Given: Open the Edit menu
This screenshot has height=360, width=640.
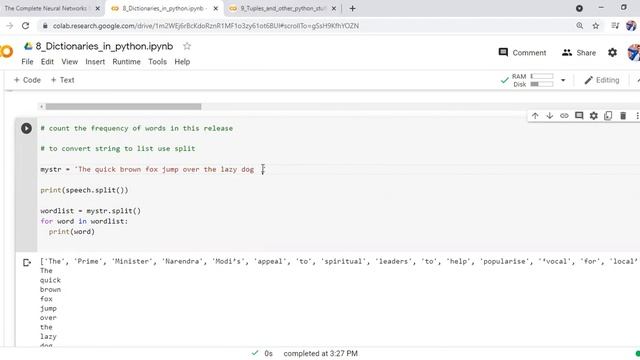Looking at the screenshot, I should click(x=47, y=62).
